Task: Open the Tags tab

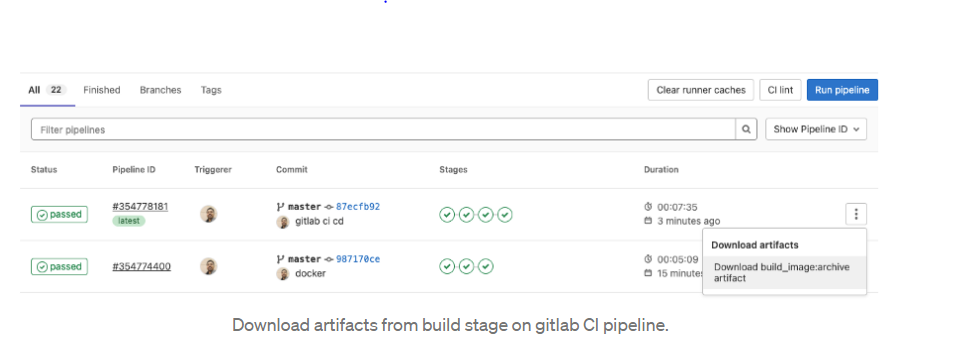Action: point(211,90)
